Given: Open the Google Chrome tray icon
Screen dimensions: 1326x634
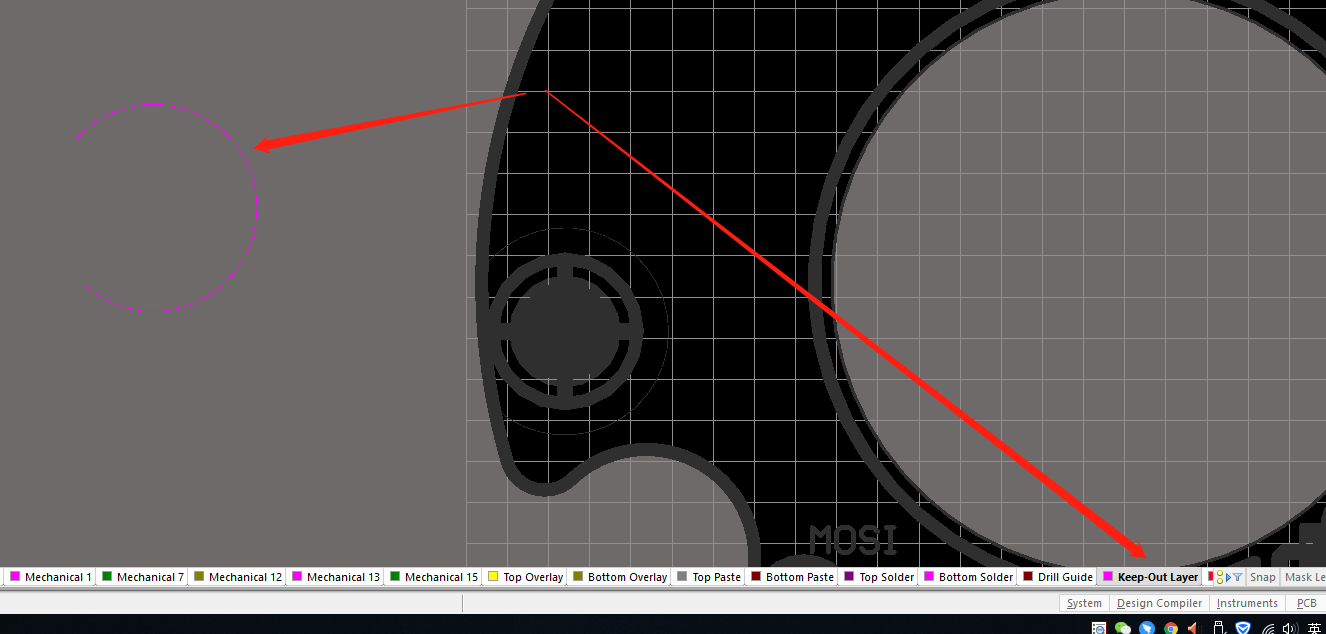Looking at the screenshot, I should tap(1171, 628).
